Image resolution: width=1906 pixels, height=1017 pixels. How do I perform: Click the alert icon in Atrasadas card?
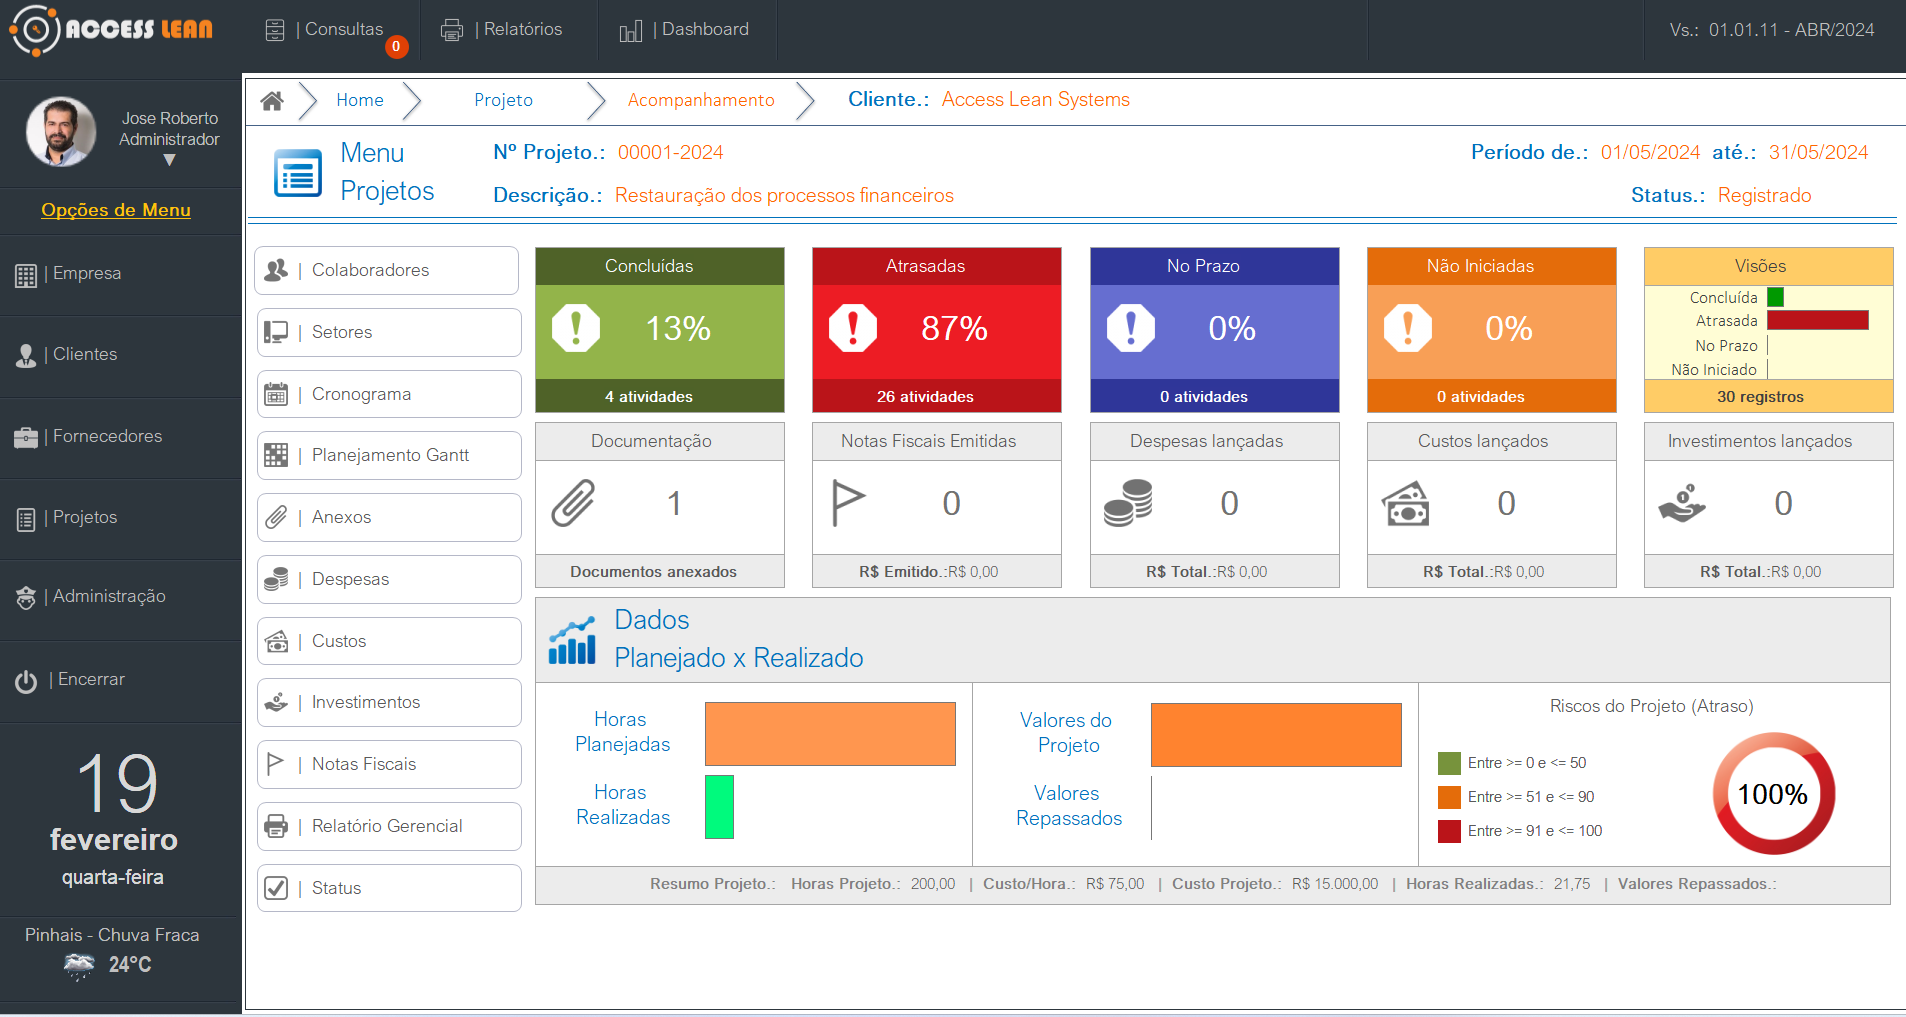click(x=853, y=327)
